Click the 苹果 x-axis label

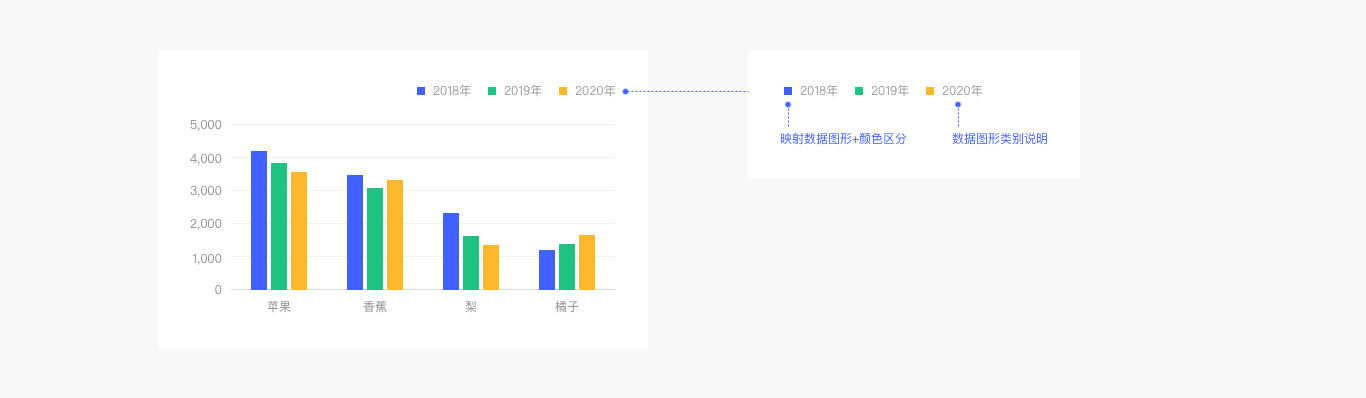click(279, 307)
